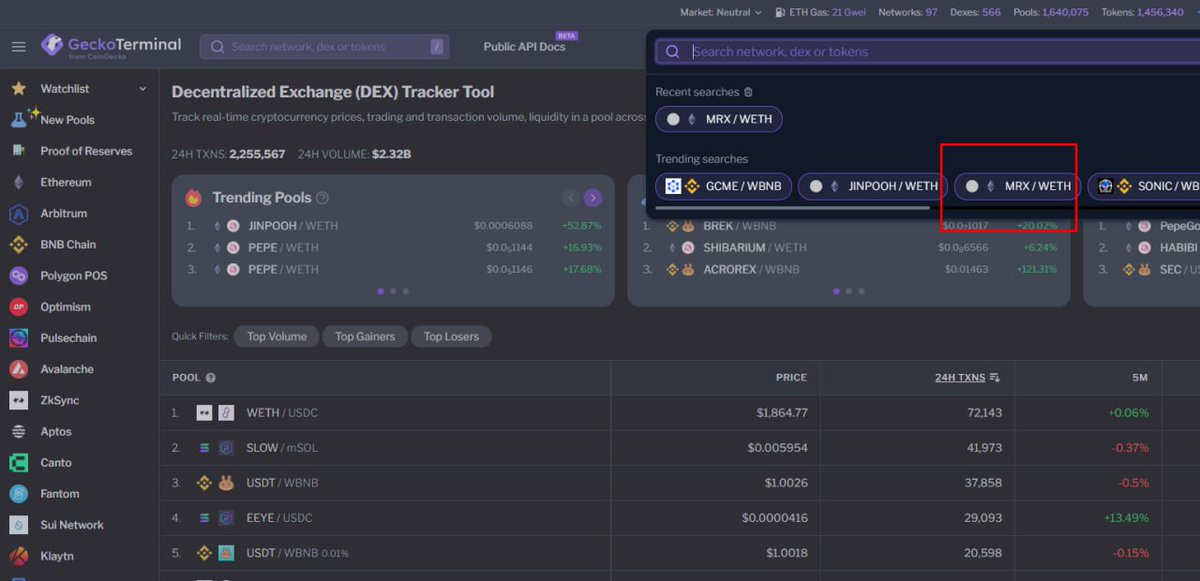The height and width of the screenshot is (581, 1200).
Task: Open JINPOOH / WETH trending pool
Action: tap(293, 226)
